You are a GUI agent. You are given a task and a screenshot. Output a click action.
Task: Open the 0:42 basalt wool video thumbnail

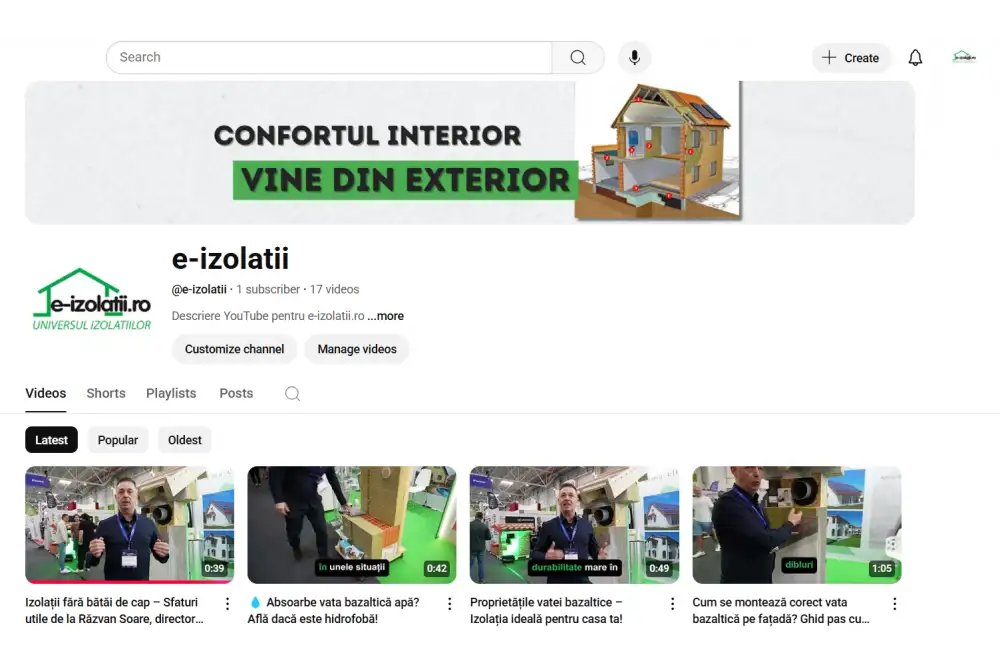352,524
